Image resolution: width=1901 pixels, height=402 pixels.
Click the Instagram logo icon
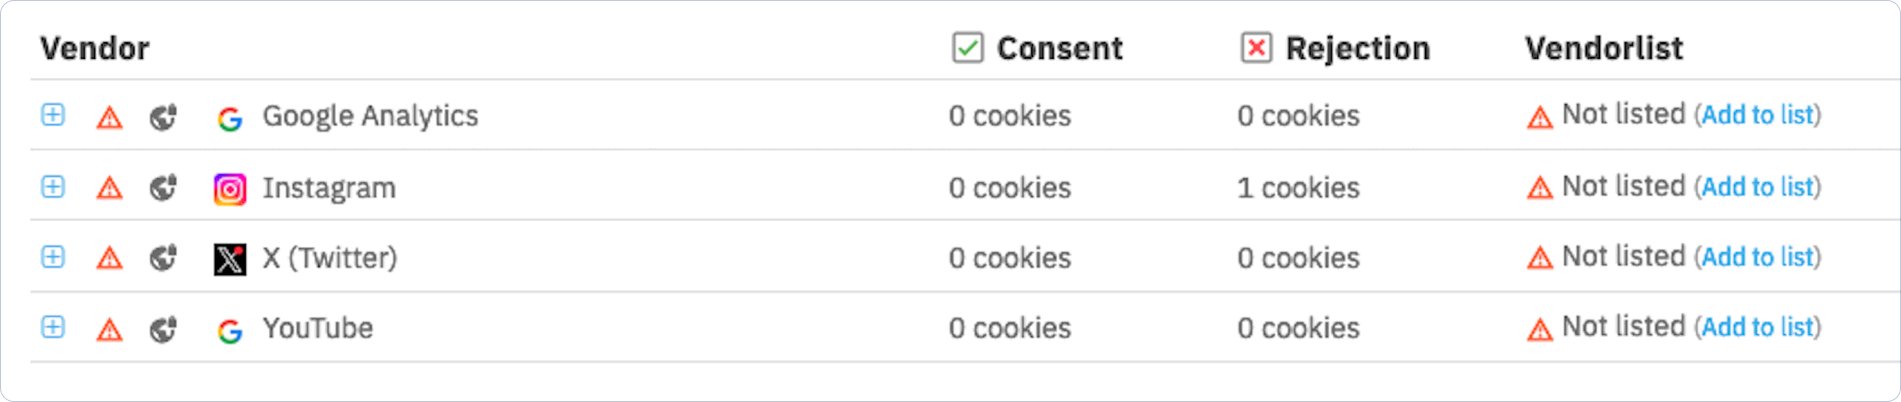[x=230, y=189]
